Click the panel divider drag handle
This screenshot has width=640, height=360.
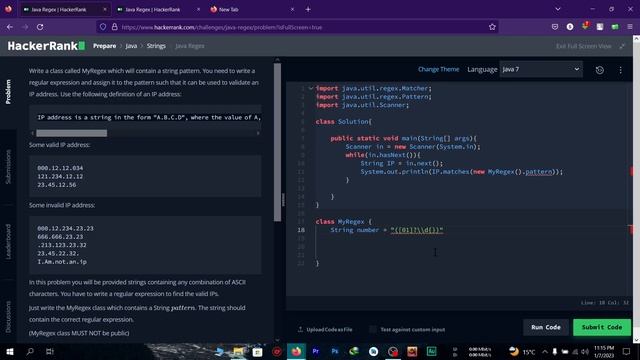[x=283, y=199]
